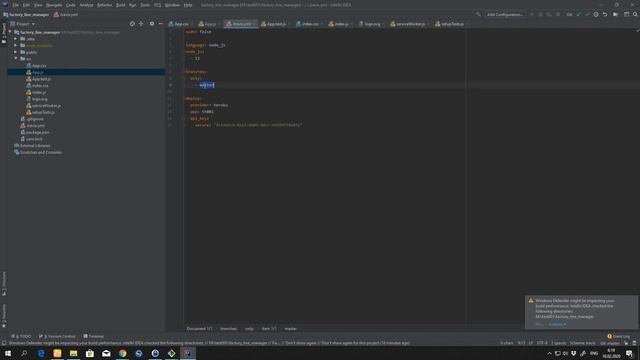Select yarn.lock in project tree
The image size is (640, 360).
point(31,139)
